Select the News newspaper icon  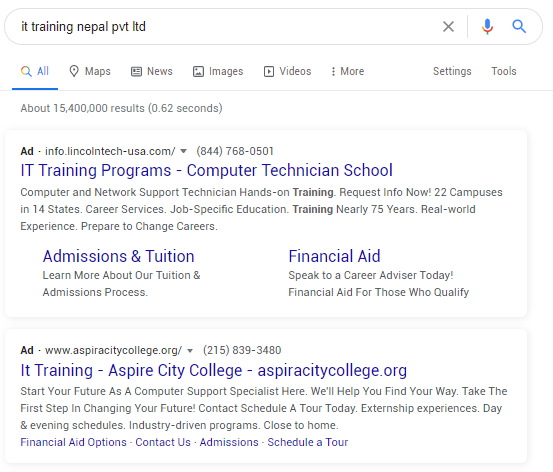(x=136, y=72)
